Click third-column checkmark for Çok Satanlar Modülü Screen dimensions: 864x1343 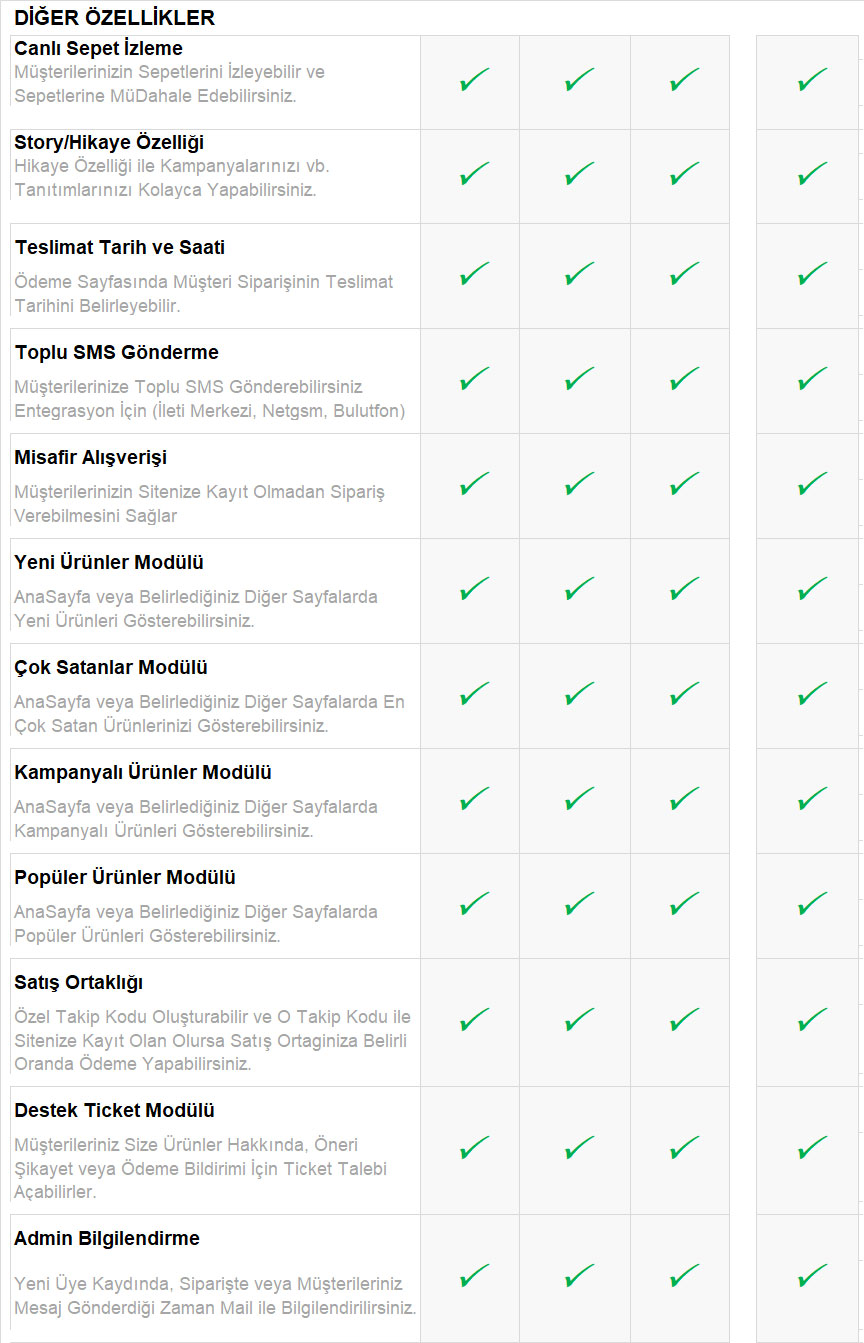point(684,694)
